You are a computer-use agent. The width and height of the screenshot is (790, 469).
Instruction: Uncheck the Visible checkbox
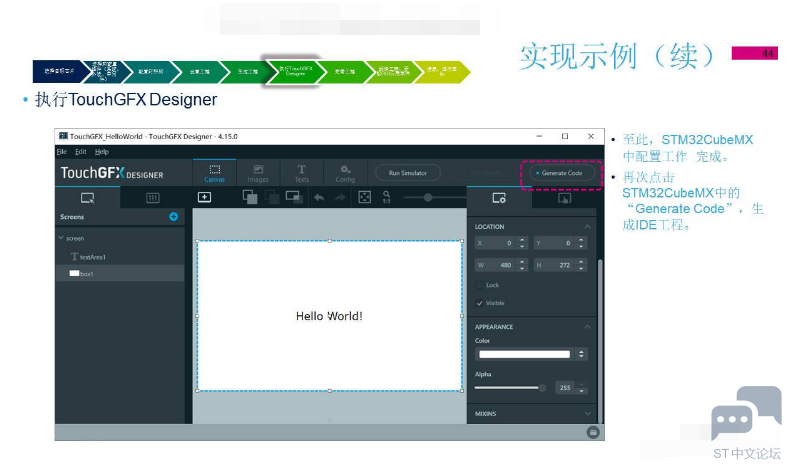(479, 303)
